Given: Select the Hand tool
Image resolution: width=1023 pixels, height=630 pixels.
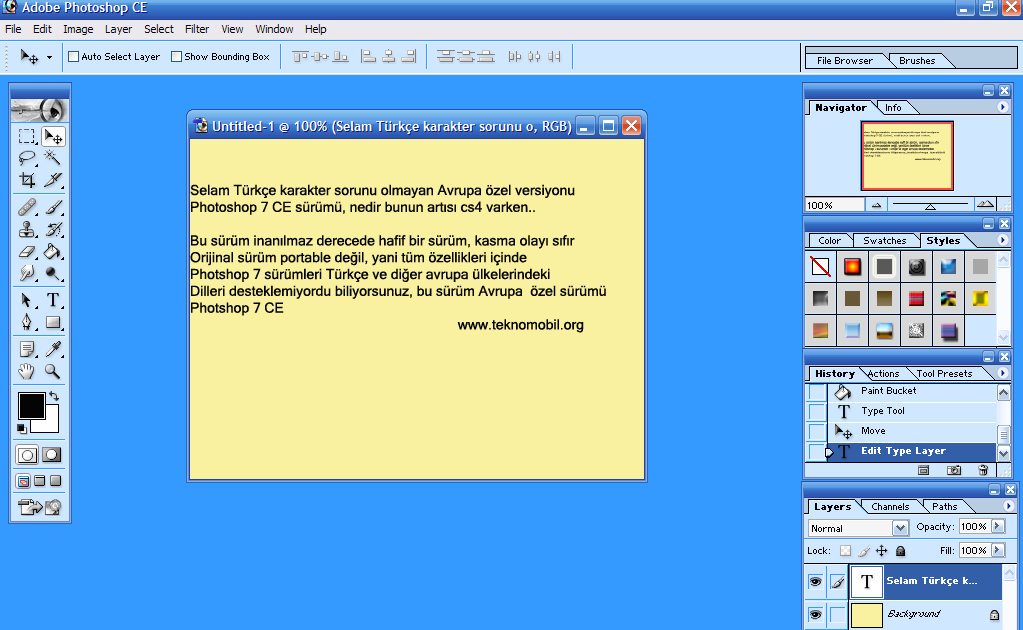Looking at the screenshot, I should tap(27, 372).
